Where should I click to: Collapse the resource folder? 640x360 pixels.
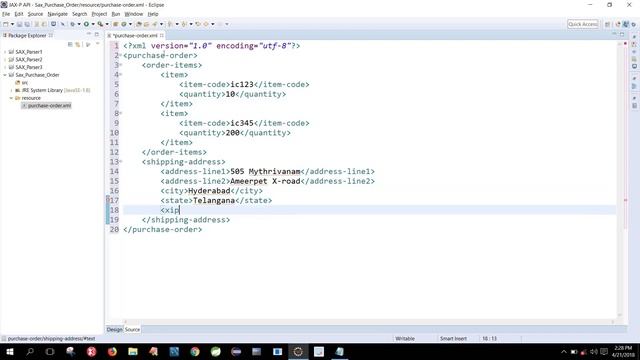11,98
